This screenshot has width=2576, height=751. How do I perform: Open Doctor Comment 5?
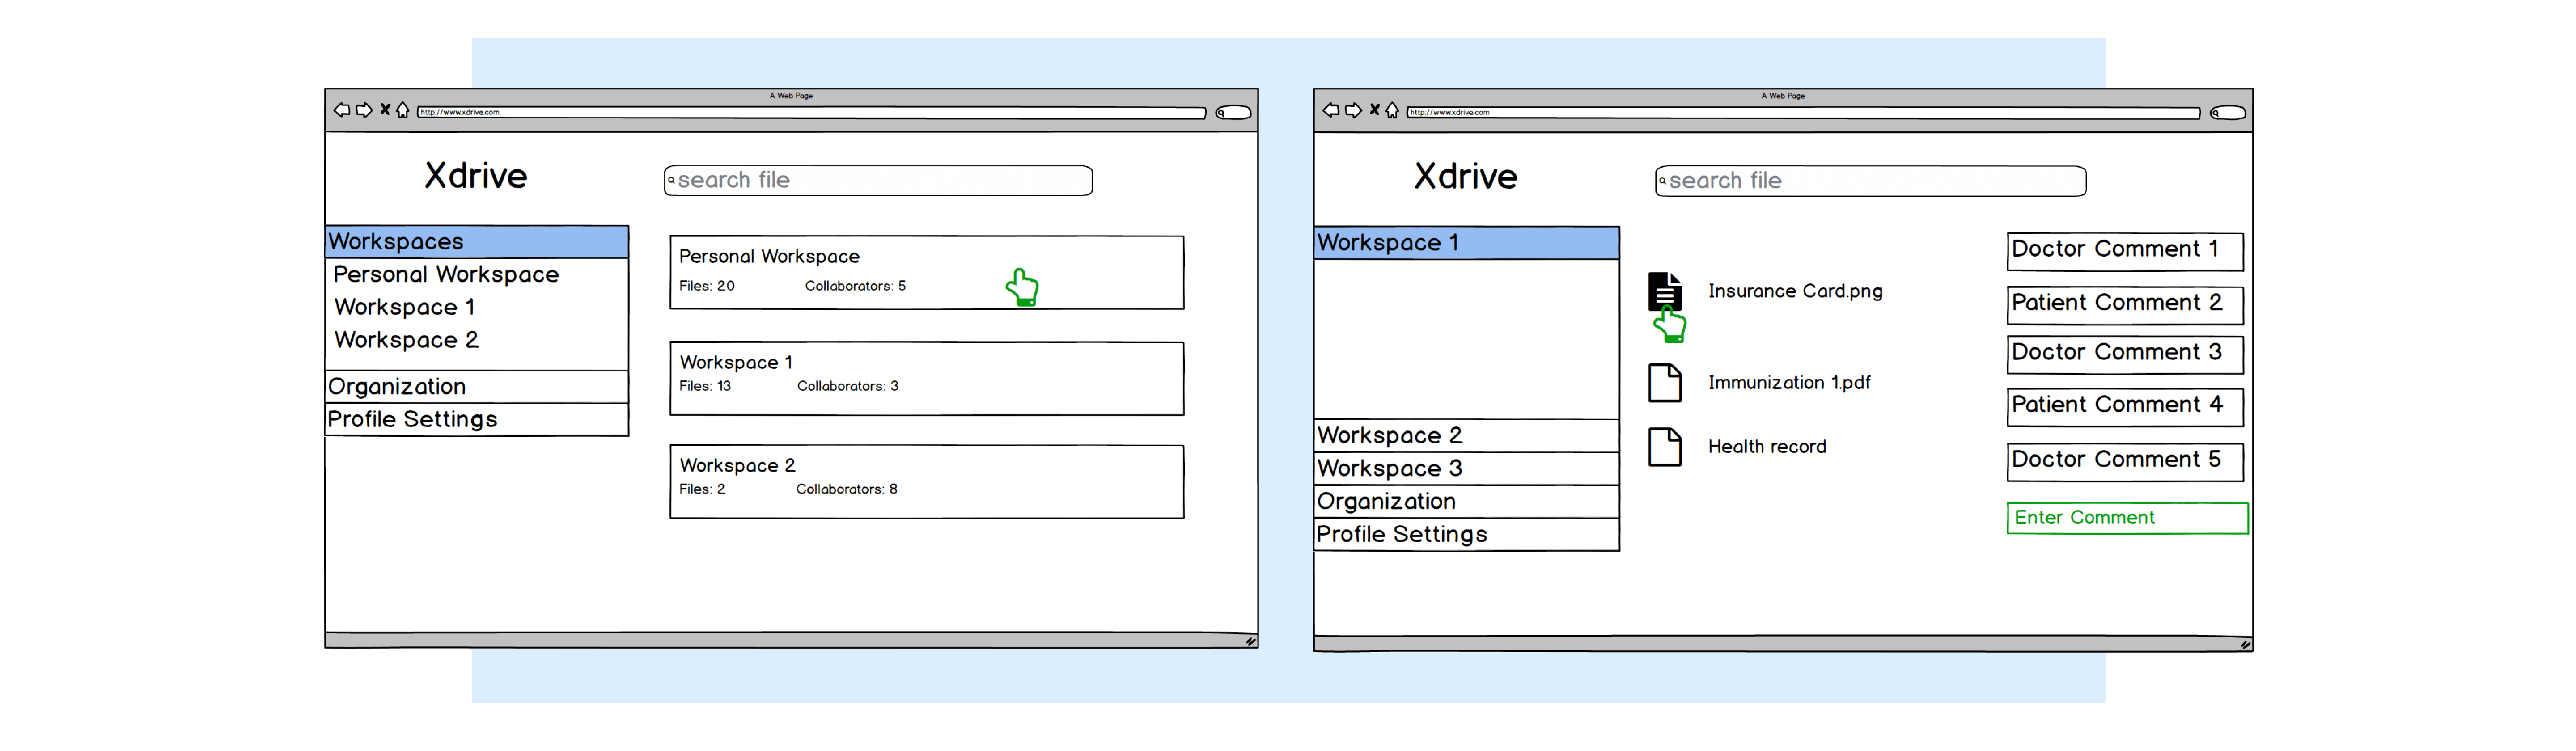coord(2125,462)
